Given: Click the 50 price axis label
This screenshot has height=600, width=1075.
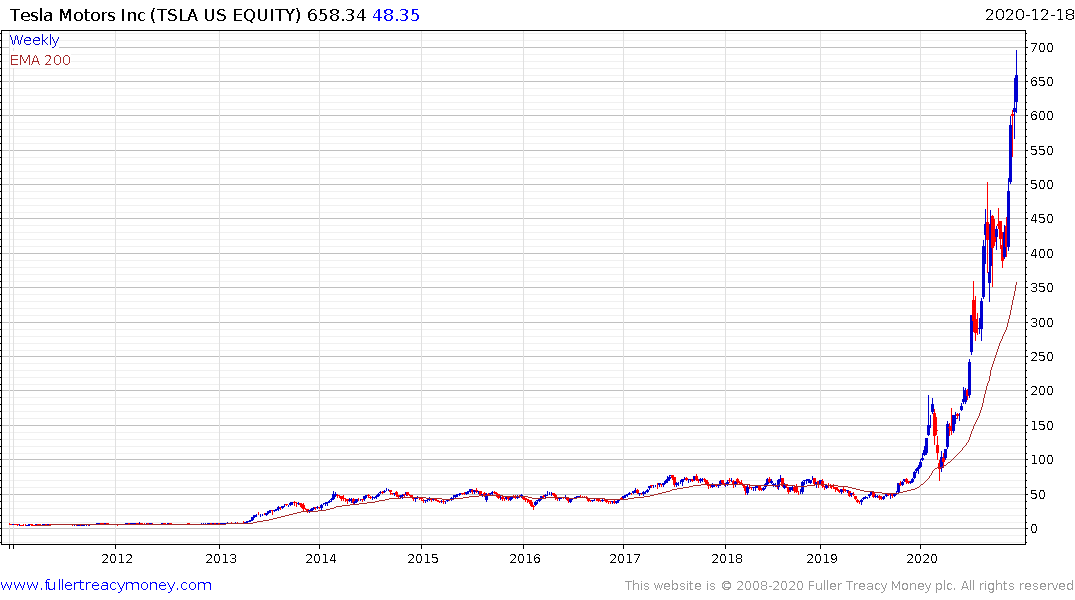Looking at the screenshot, I should [x=1039, y=494].
